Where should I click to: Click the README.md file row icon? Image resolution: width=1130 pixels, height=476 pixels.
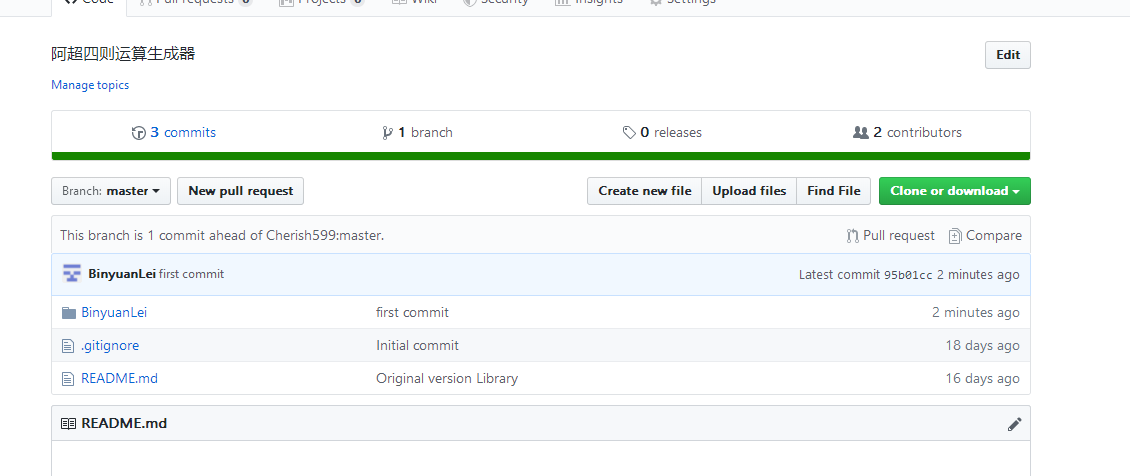[x=68, y=378]
